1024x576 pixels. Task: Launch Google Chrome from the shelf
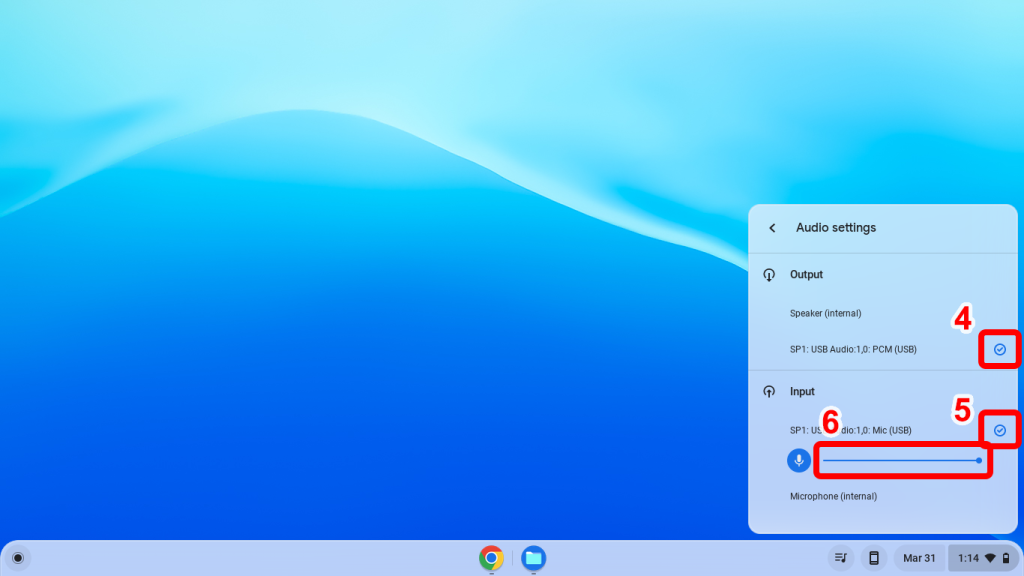(x=491, y=558)
